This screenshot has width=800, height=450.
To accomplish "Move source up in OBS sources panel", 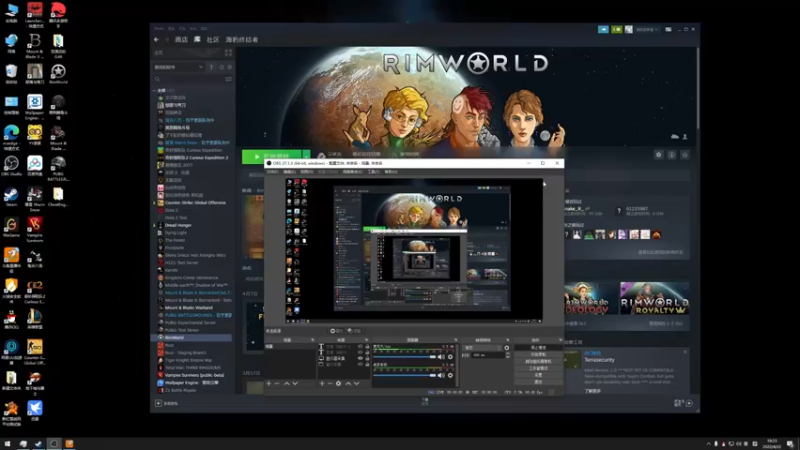I will click(348, 383).
